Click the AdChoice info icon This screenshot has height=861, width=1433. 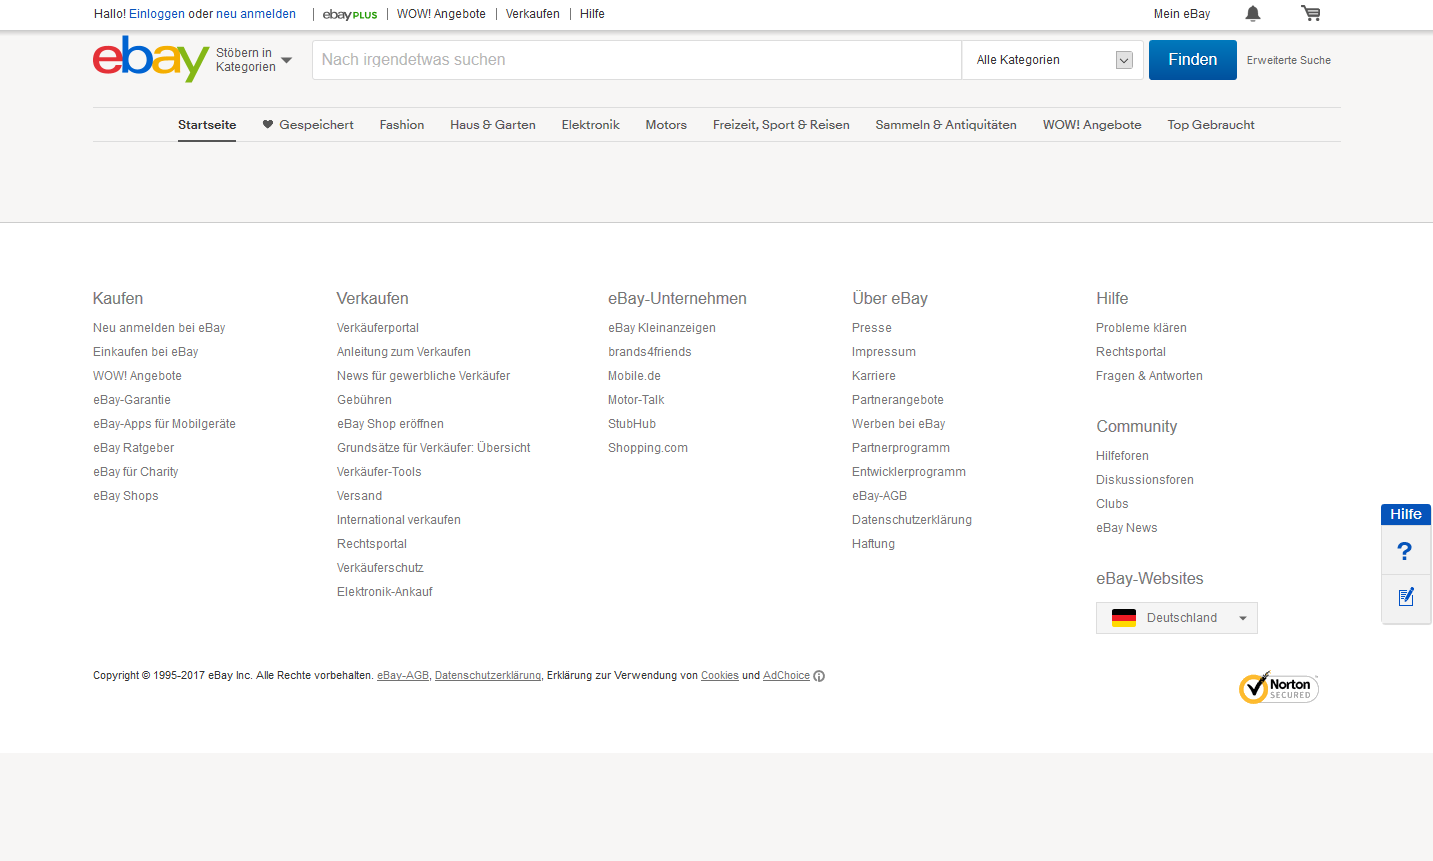pyautogui.click(x=819, y=676)
